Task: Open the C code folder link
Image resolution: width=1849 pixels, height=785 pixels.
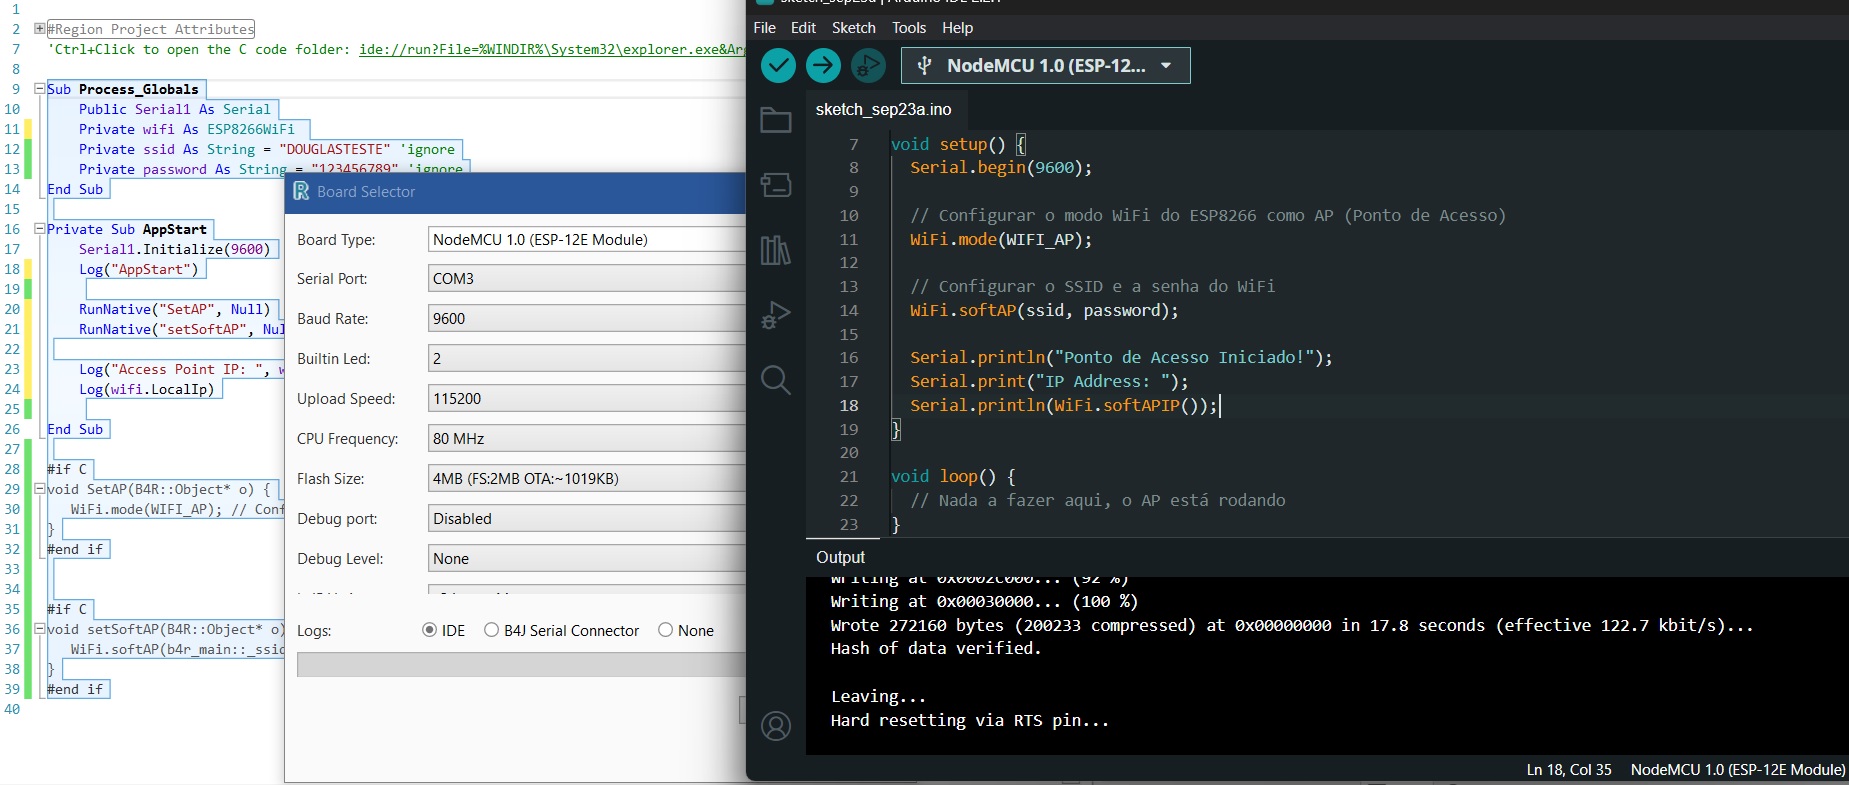Action: coord(552,49)
